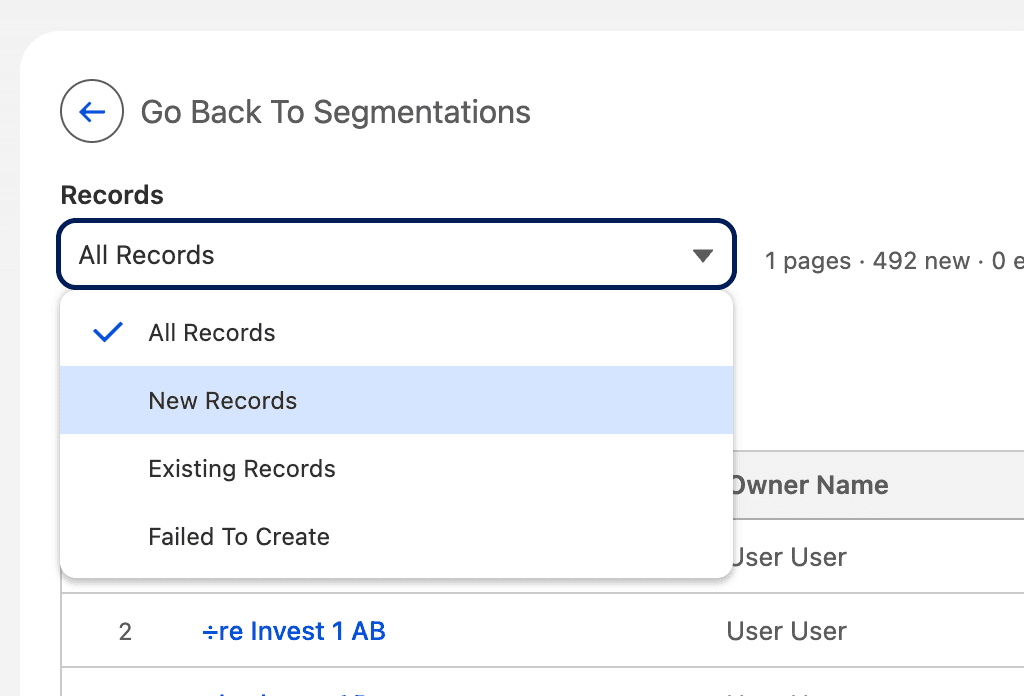
Task: Select the Failed To Create option
Action: tap(239, 536)
